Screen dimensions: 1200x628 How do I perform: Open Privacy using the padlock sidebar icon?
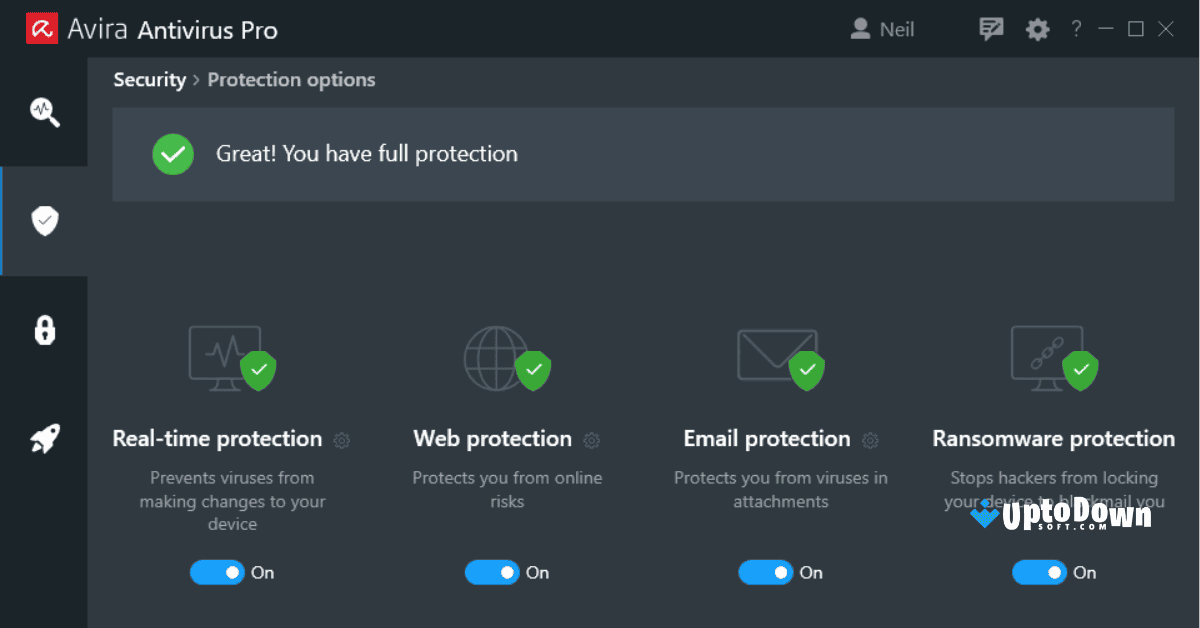(x=44, y=330)
